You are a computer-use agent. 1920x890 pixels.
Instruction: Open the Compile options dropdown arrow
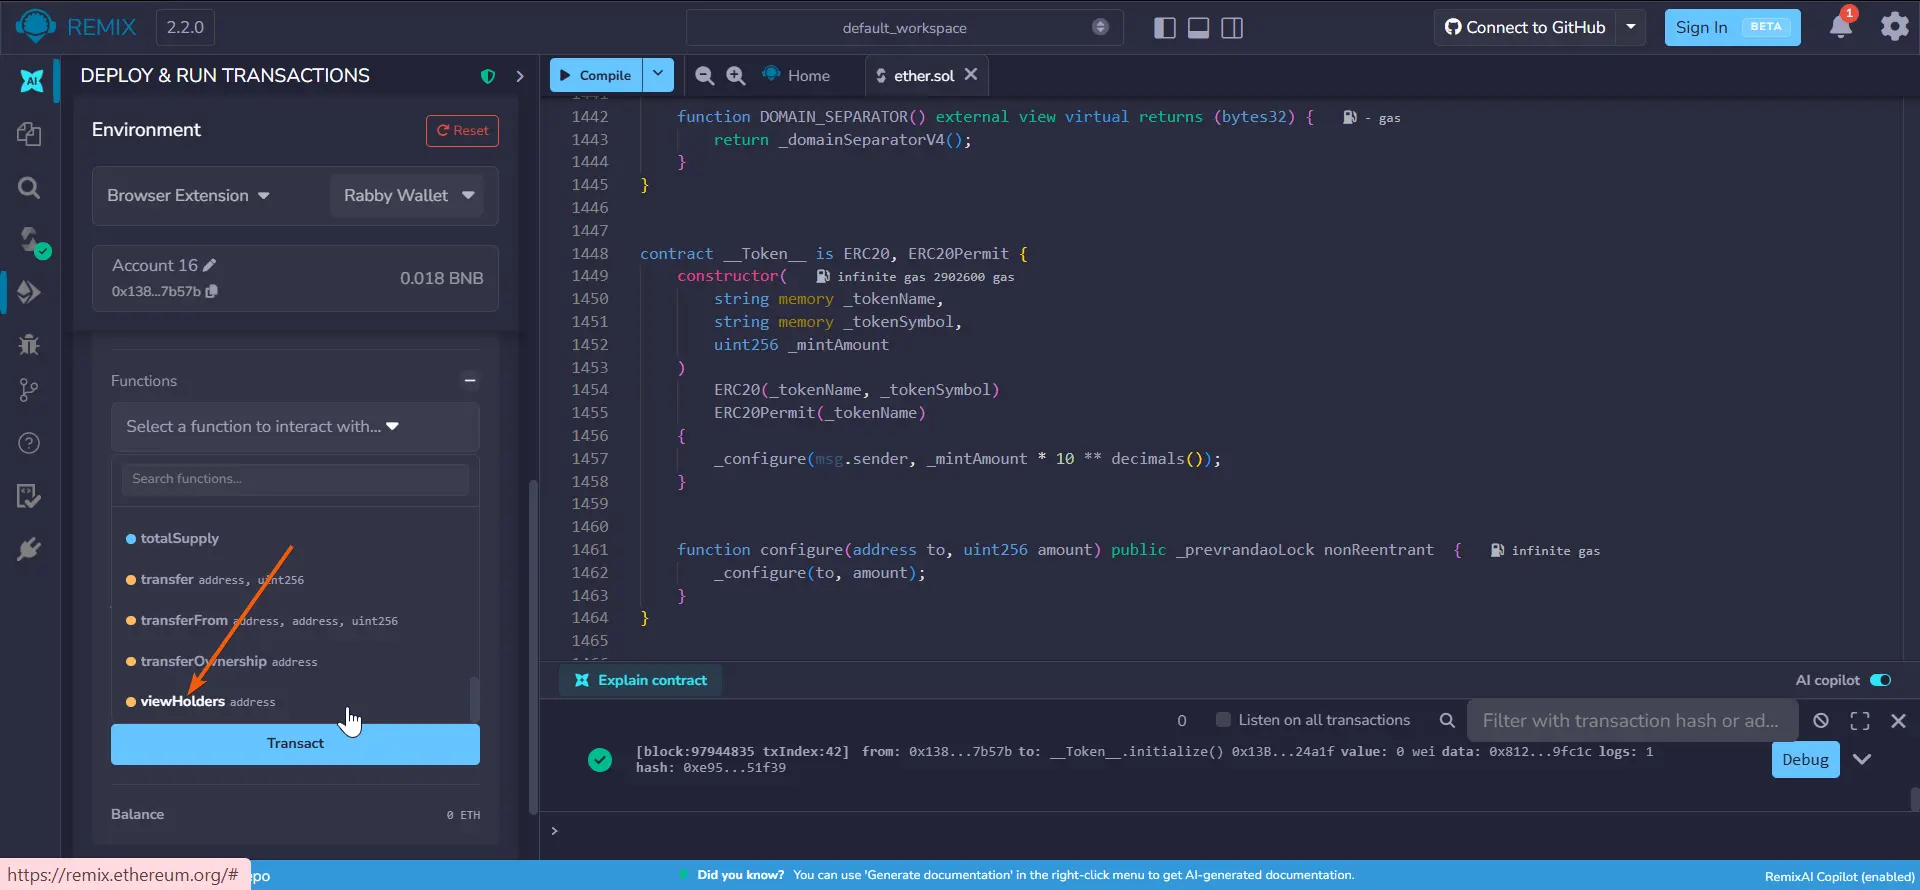(658, 74)
